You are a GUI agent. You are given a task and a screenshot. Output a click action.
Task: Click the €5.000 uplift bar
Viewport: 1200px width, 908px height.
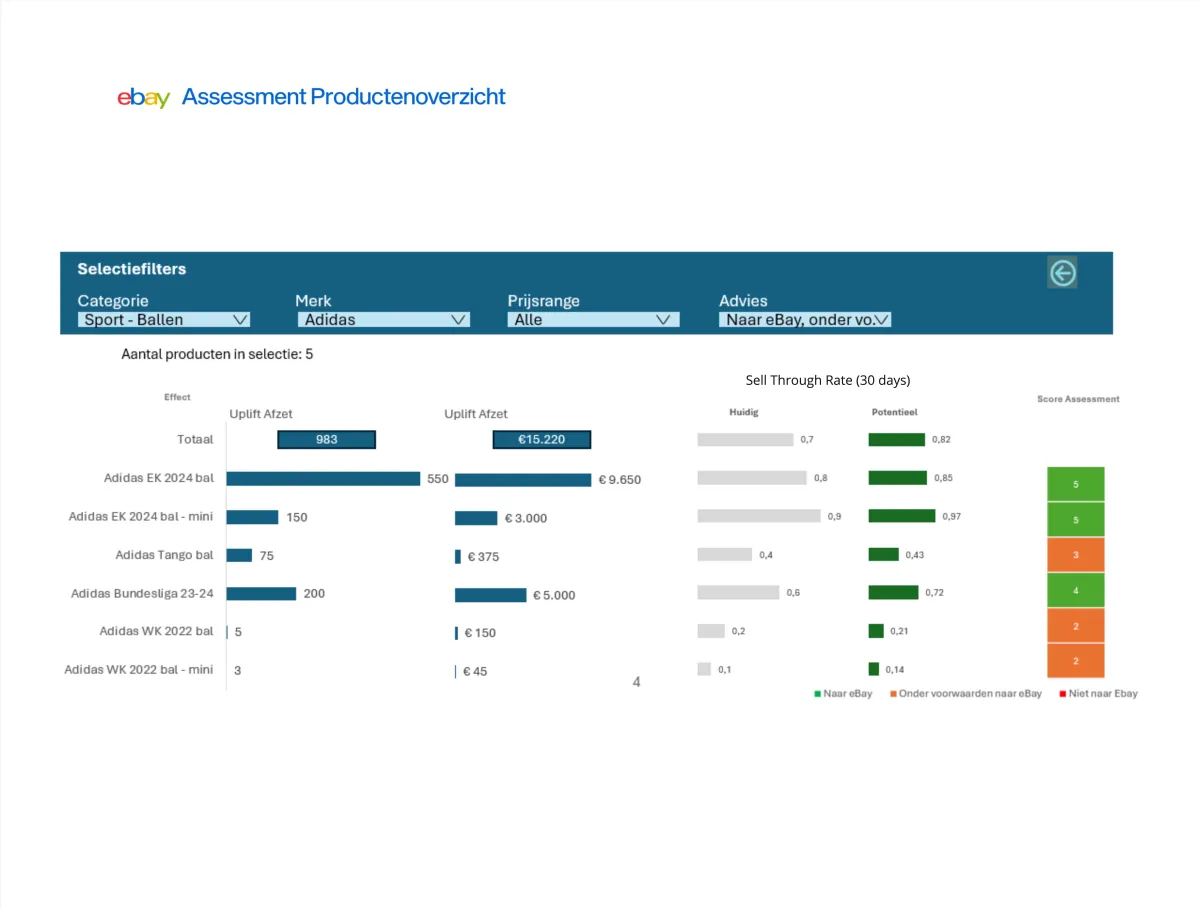pos(490,595)
